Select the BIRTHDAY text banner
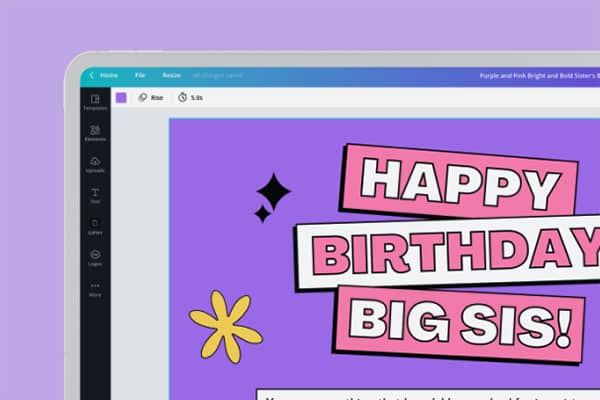Screen dimensions: 600x400 click(x=448, y=251)
